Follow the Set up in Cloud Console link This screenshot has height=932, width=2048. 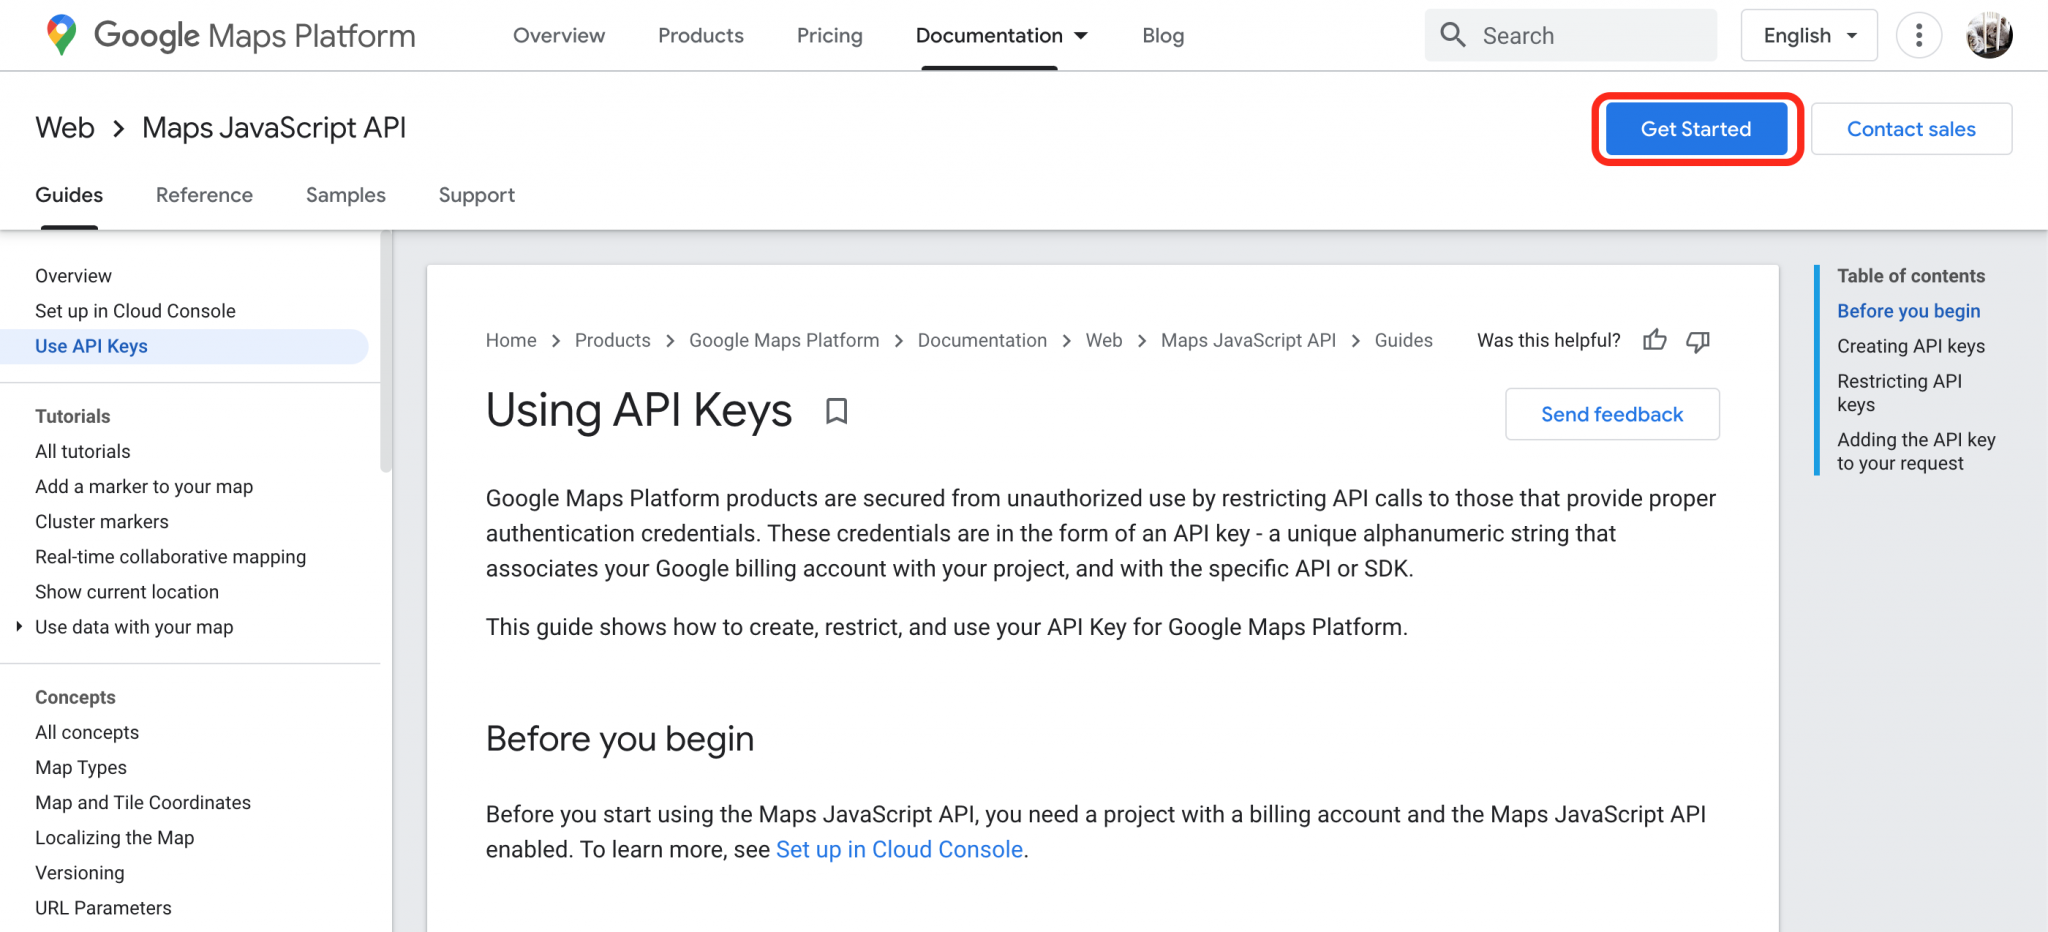[x=898, y=849]
